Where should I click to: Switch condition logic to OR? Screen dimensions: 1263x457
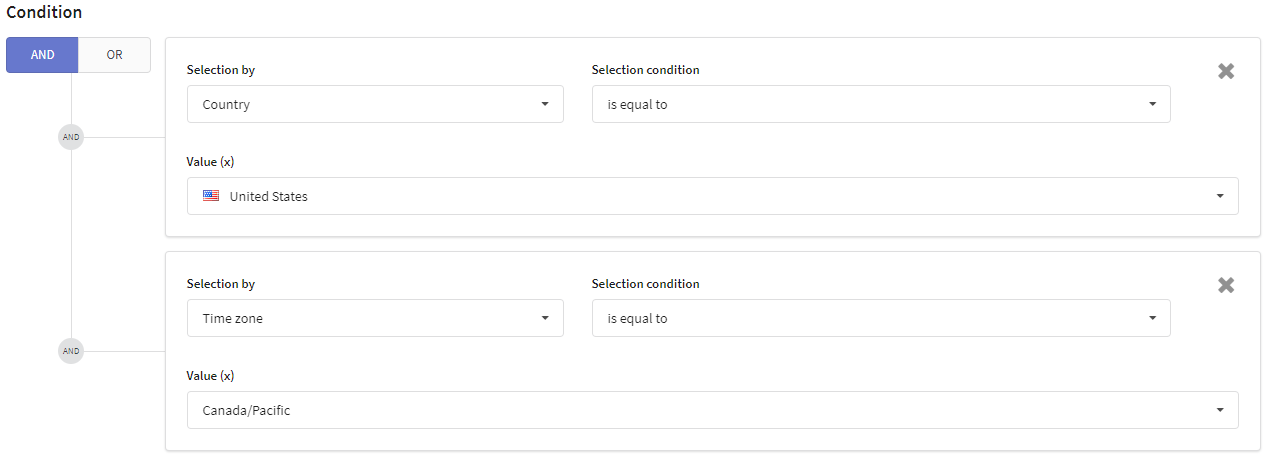click(x=114, y=55)
